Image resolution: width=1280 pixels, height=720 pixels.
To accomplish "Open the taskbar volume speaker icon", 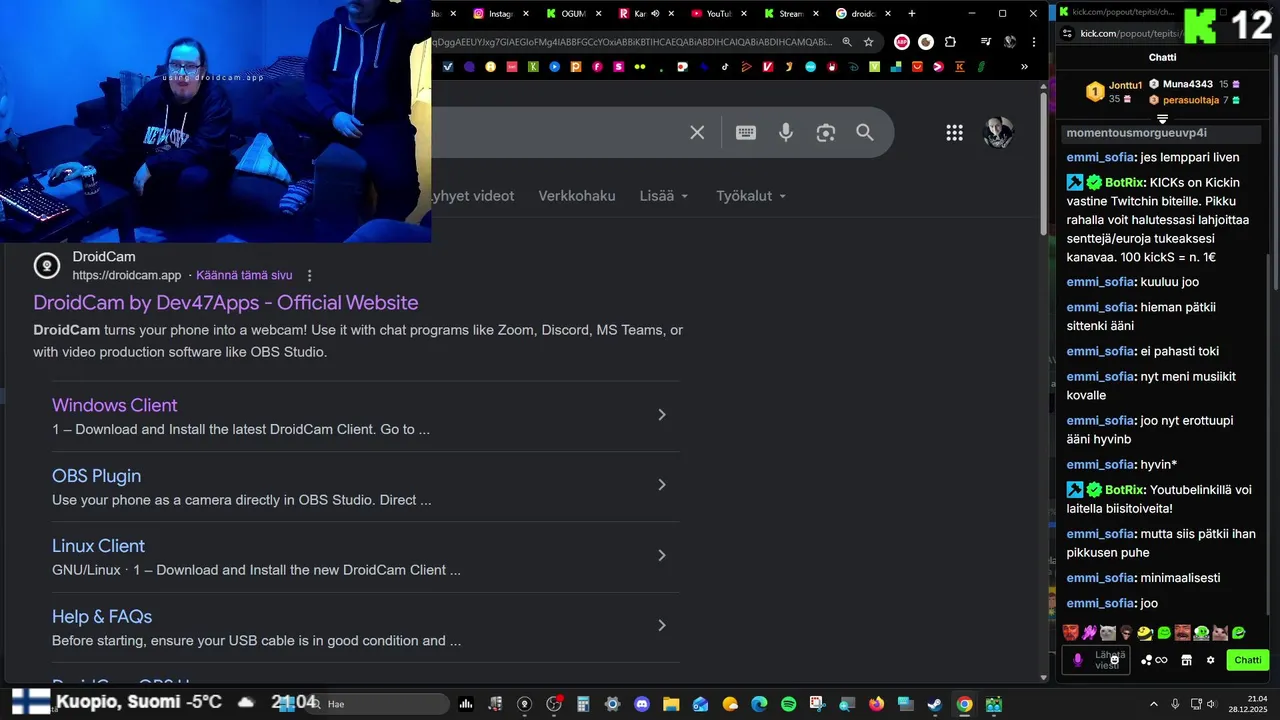I will [x=1211, y=704].
